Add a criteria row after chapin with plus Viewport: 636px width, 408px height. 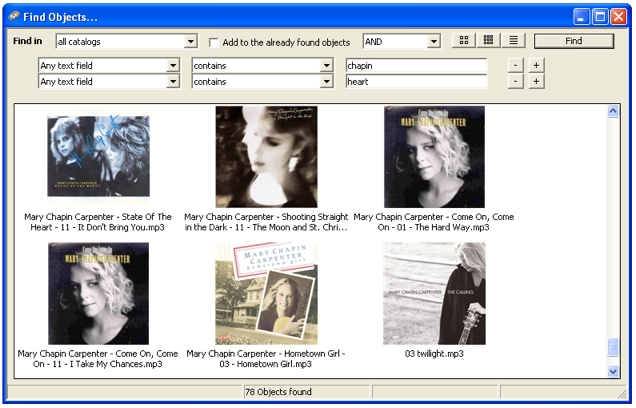click(536, 65)
